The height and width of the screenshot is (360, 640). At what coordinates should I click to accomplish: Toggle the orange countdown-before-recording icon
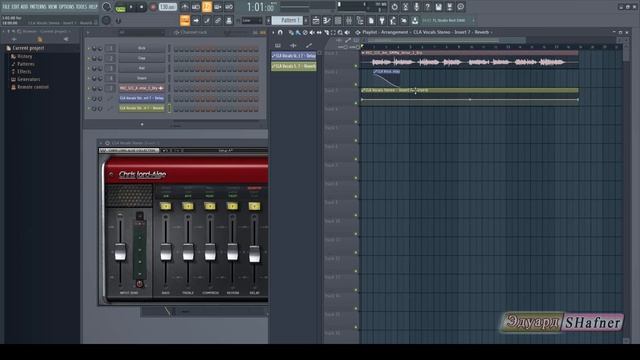tap(207, 7)
